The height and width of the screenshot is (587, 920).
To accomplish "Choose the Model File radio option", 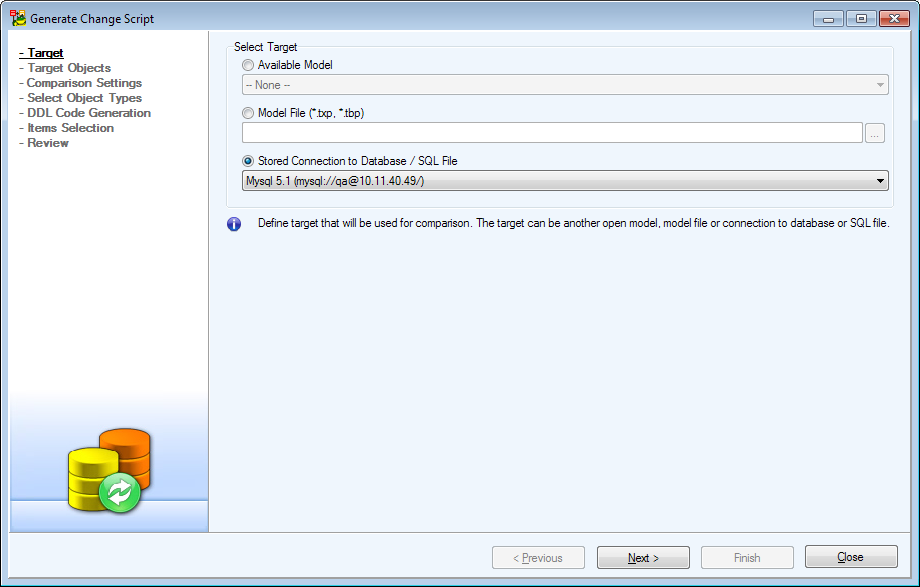I will pyautogui.click(x=248, y=113).
